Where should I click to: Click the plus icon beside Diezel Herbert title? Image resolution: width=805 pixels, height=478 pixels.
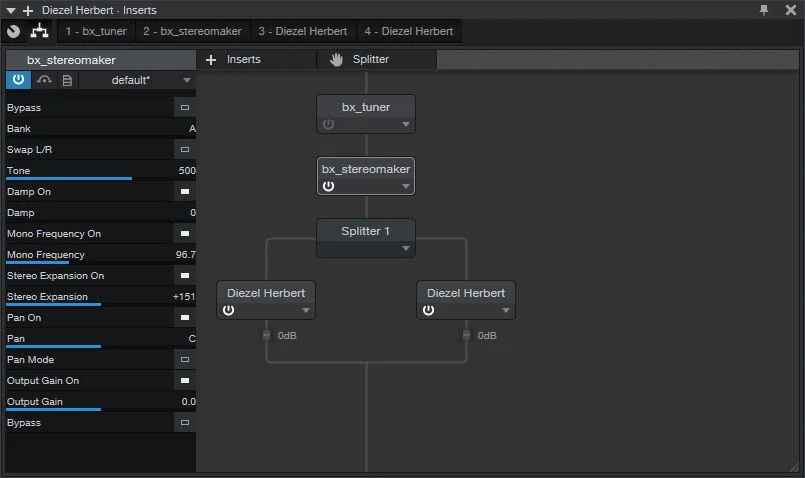pos(28,10)
